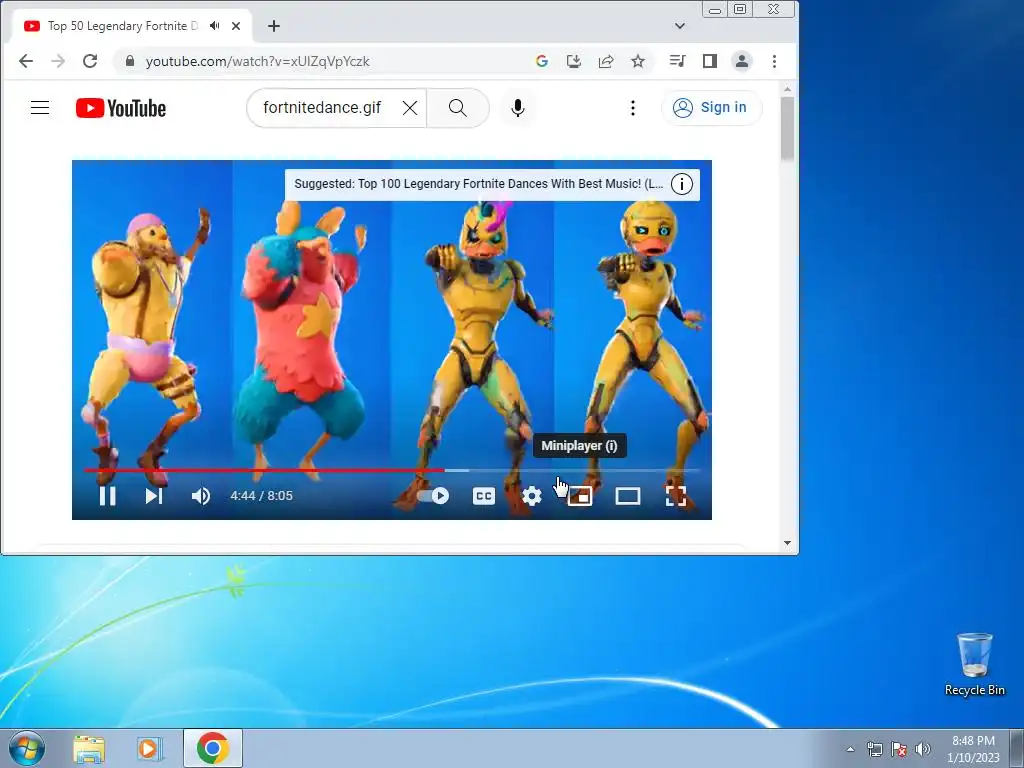Image resolution: width=1024 pixels, height=768 pixels.
Task: Install app icon in address bar
Action: click(573, 61)
